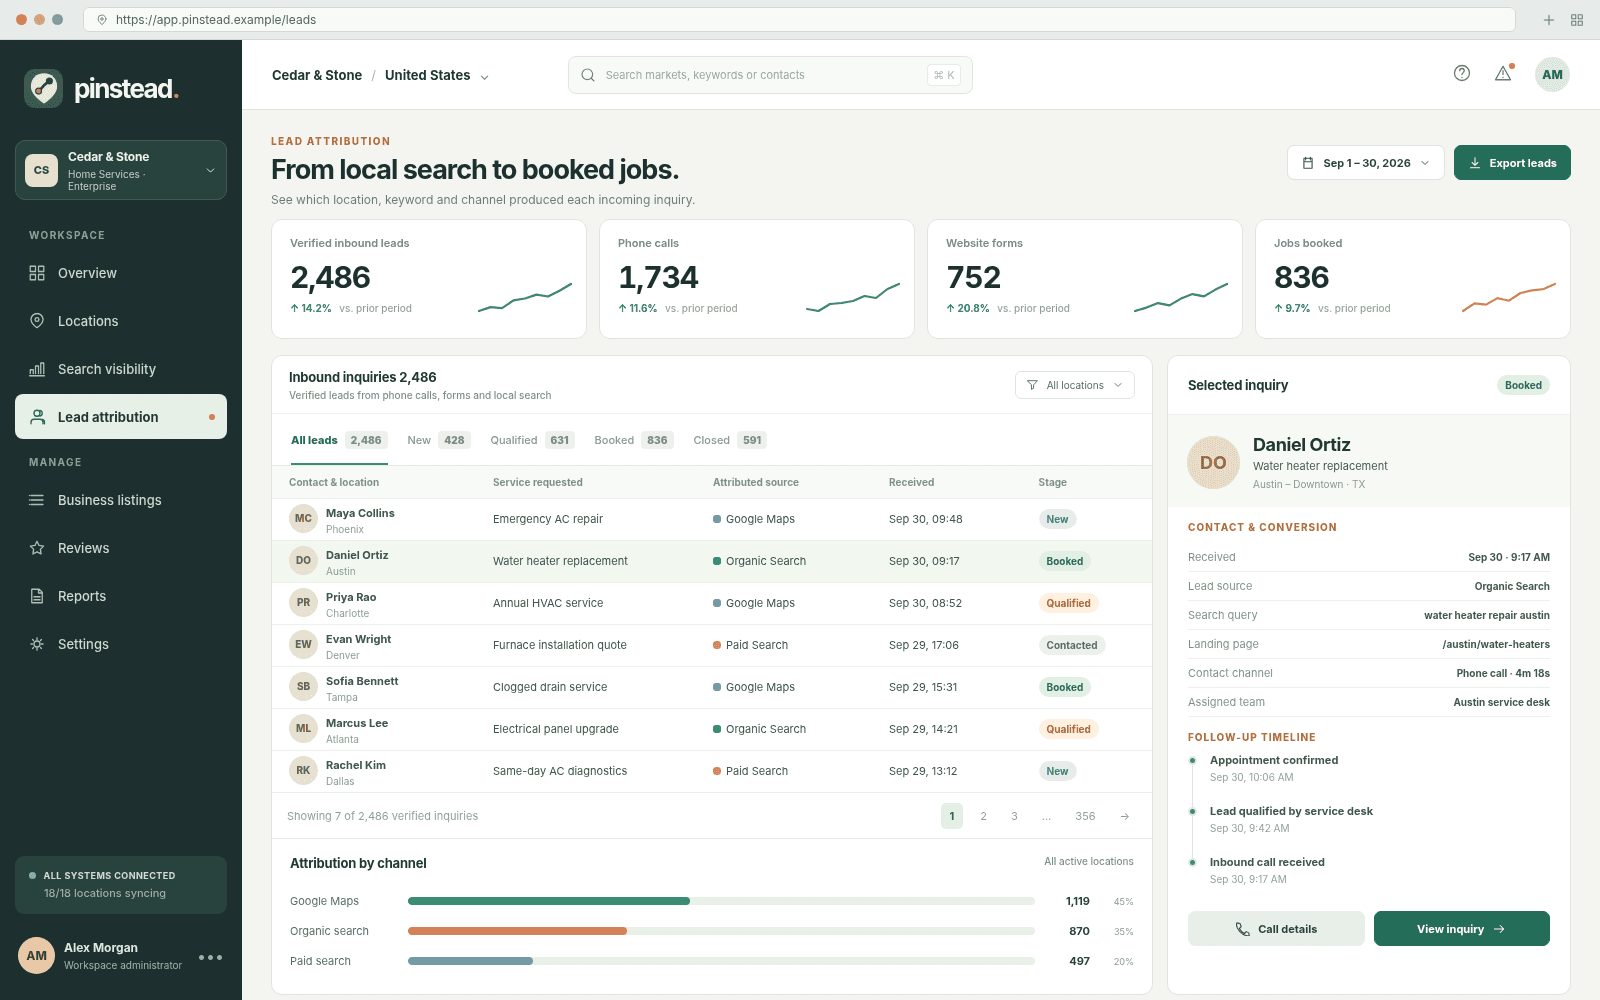Switch to the Qualified leads tab
The width and height of the screenshot is (1600, 1000).
click(x=532, y=440)
